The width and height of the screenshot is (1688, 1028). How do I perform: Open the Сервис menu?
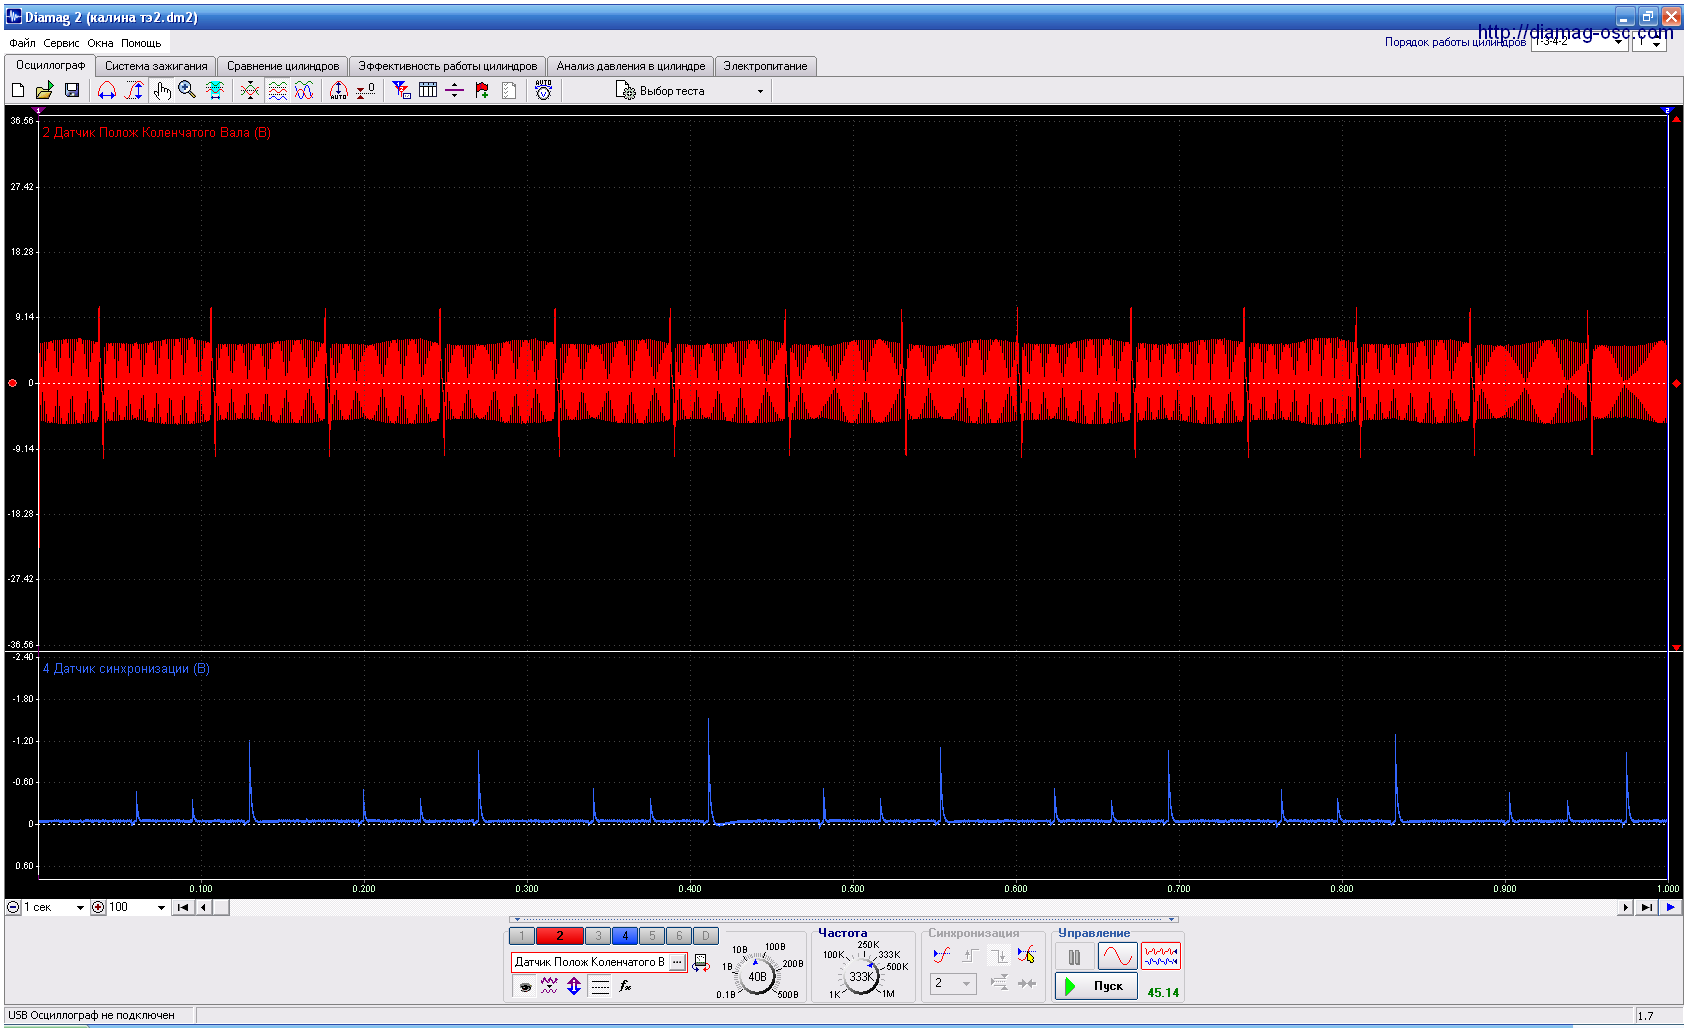coord(61,43)
